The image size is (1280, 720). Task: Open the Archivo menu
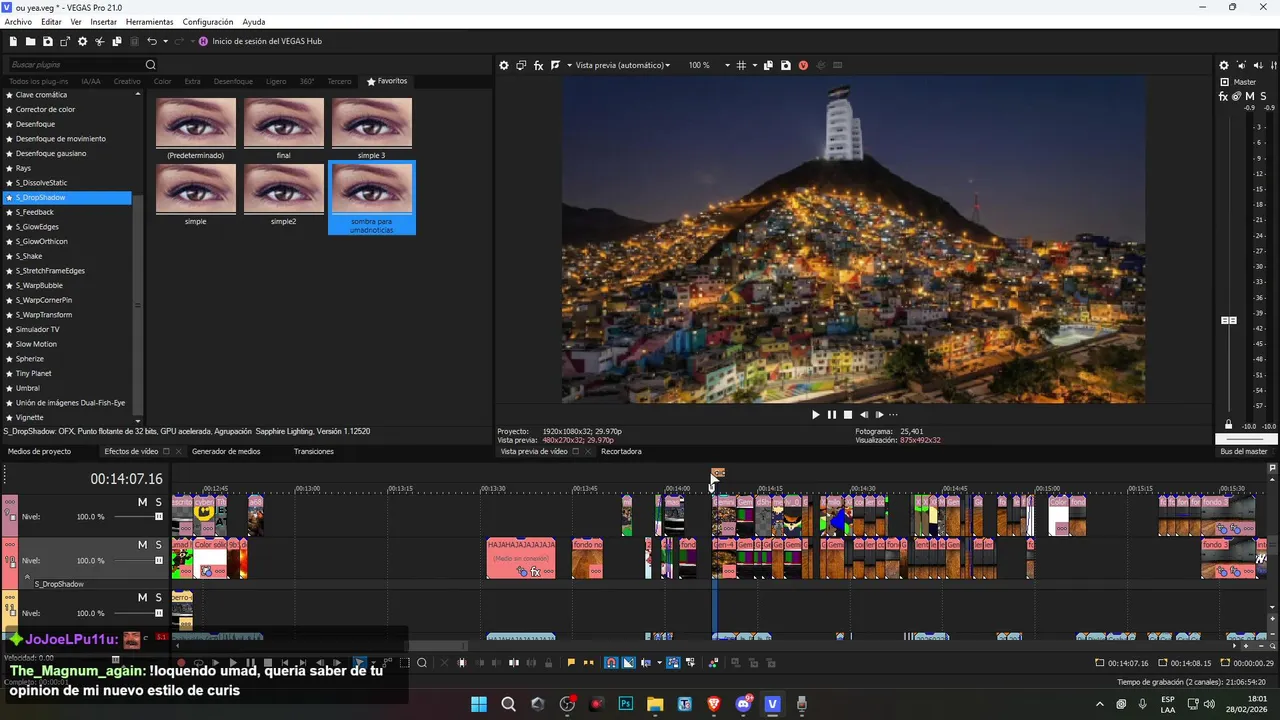(18, 22)
